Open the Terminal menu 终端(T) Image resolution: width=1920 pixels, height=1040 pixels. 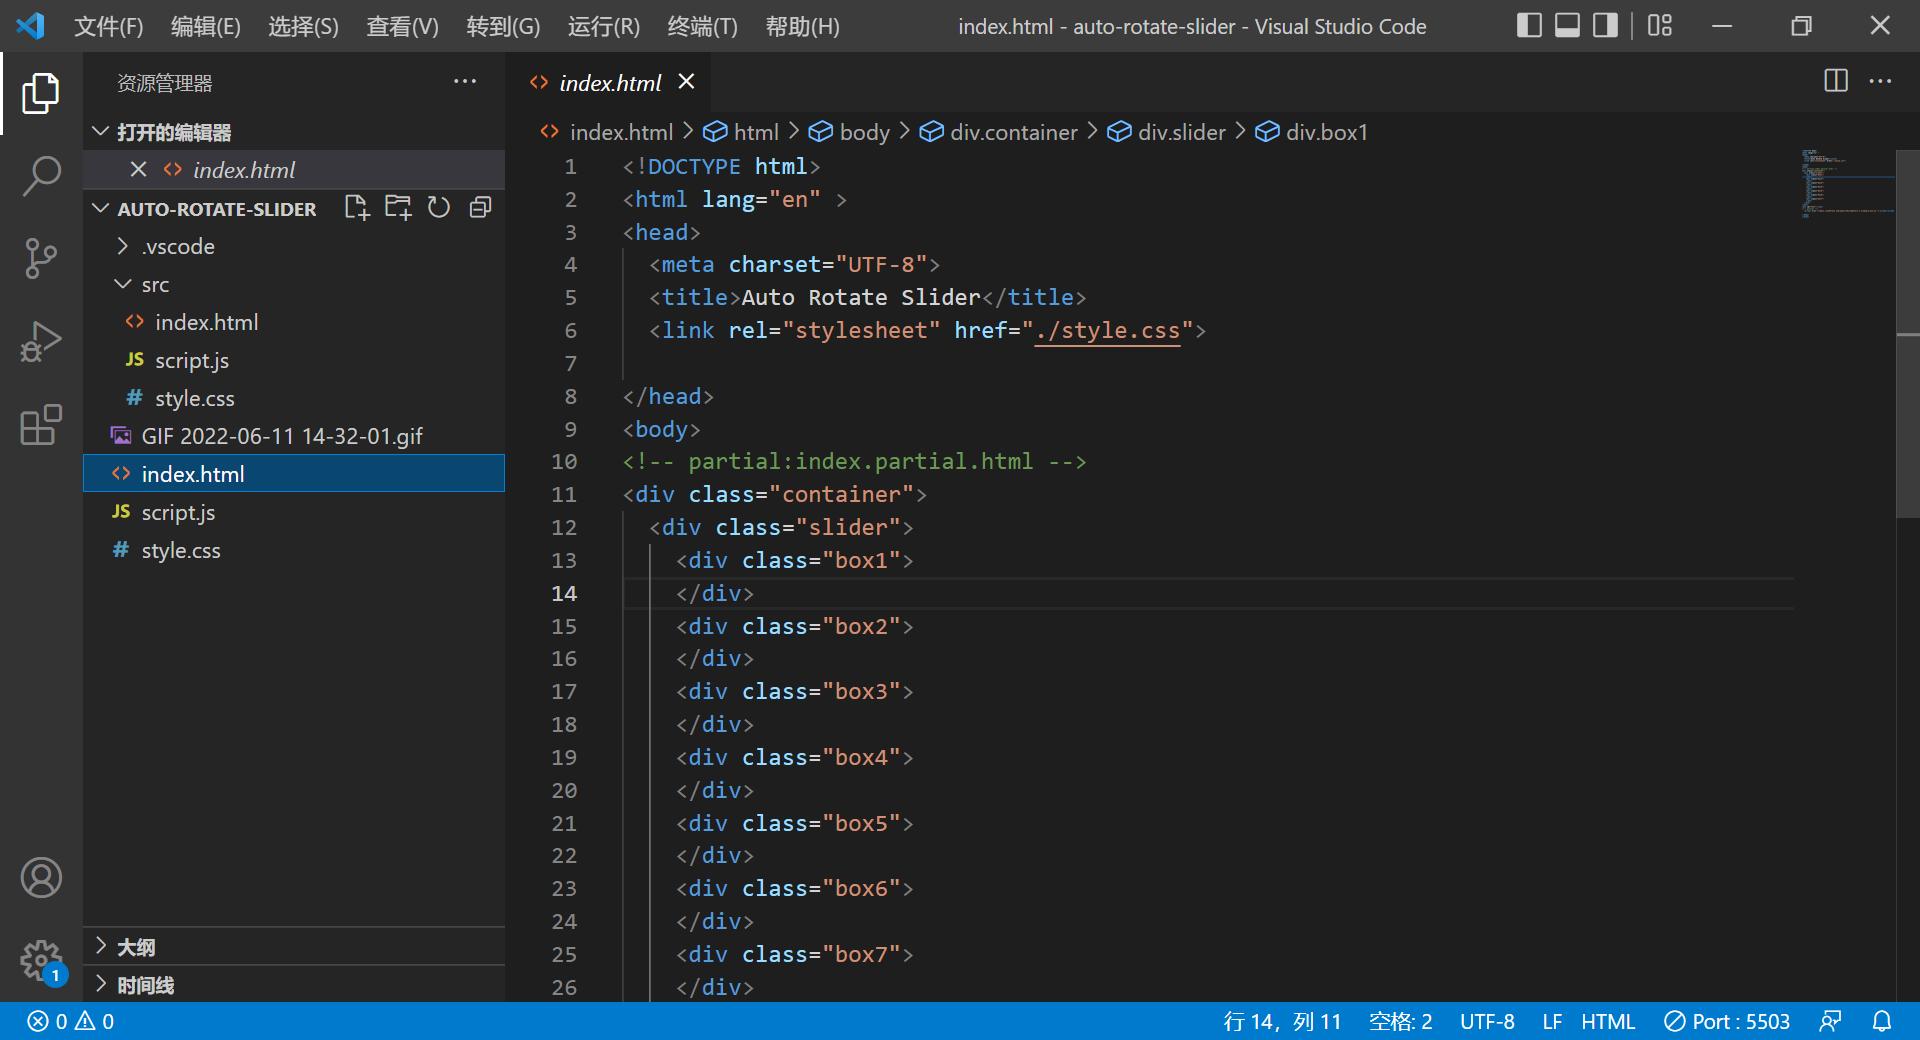click(x=702, y=26)
